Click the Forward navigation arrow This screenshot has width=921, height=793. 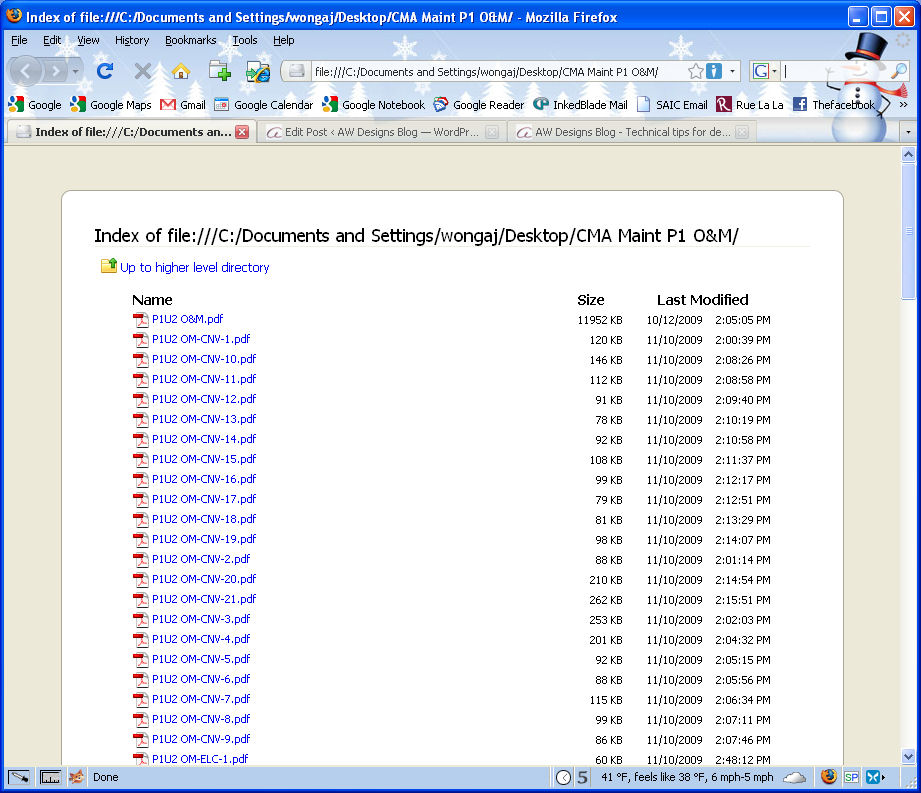point(55,72)
